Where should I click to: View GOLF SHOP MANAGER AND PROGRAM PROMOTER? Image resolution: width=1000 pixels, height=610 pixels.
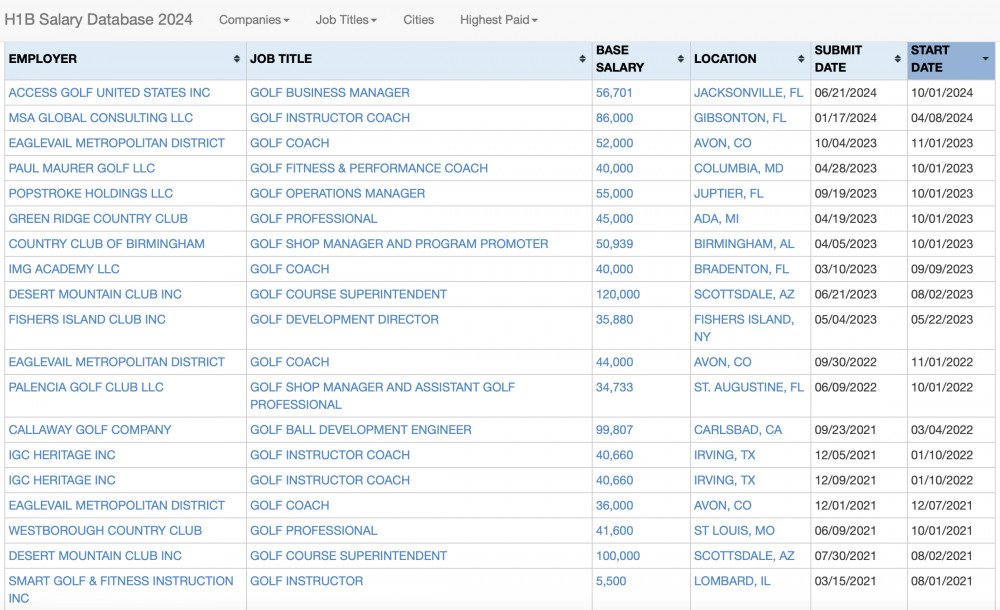(399, 244)
